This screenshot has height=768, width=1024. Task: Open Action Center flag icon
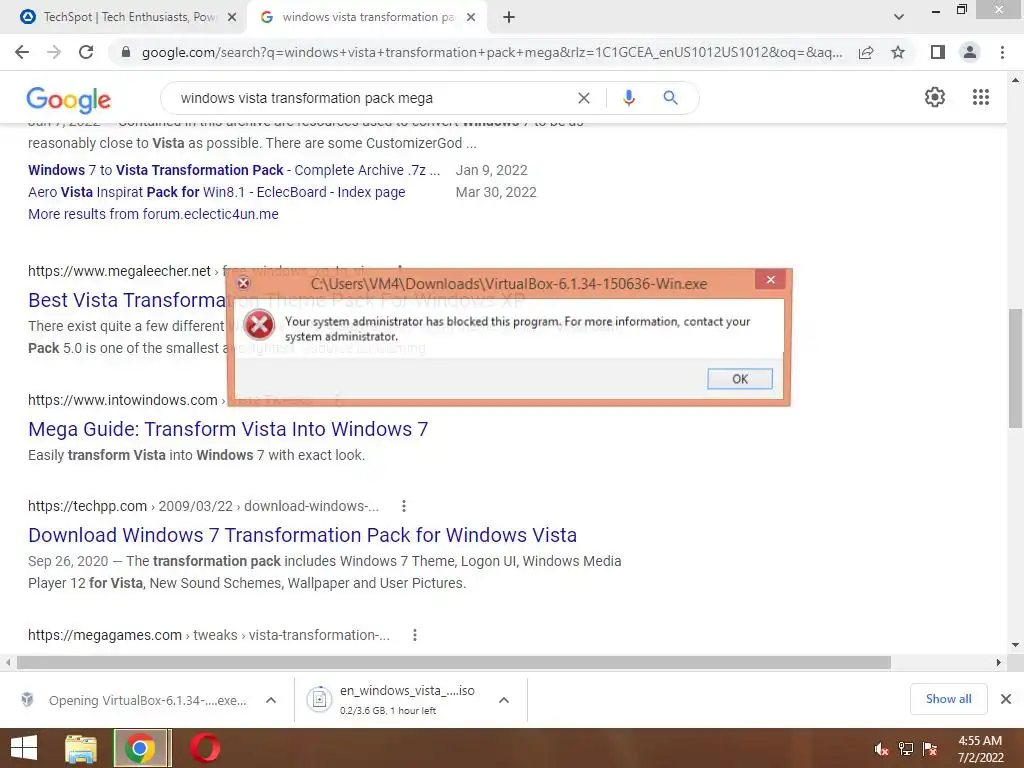tap(930, 749)
